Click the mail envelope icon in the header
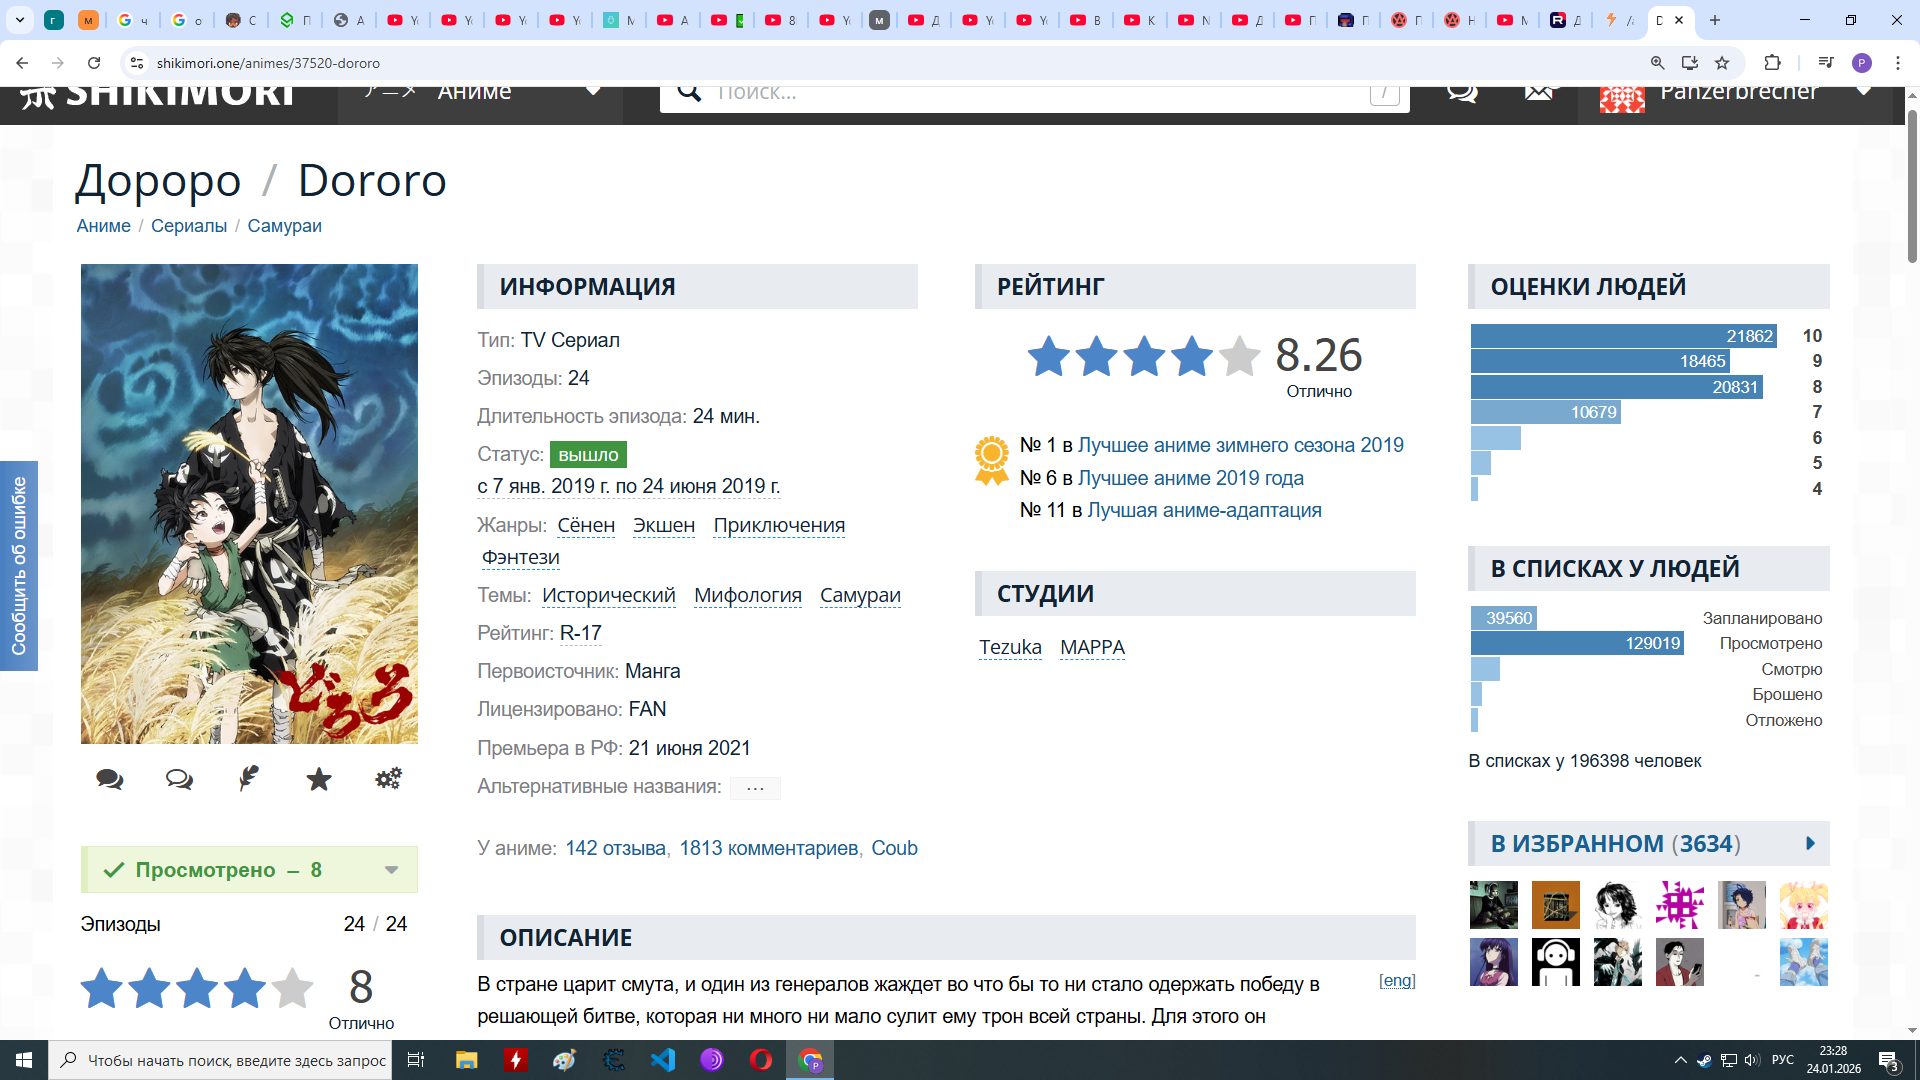This screenshot has height=1080, width=1920. pyautogui.click(x=1540, y=92)
